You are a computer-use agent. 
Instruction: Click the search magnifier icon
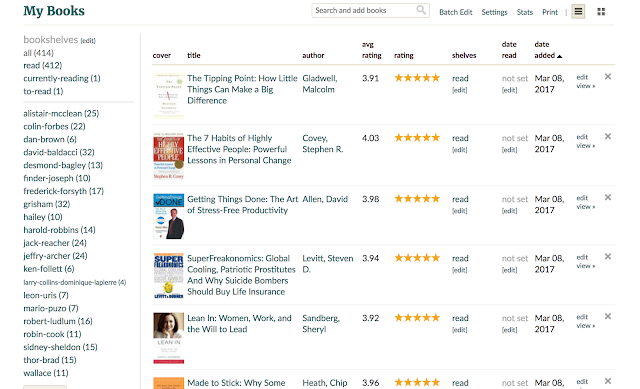pyautogui.click(x=421, y=10)
